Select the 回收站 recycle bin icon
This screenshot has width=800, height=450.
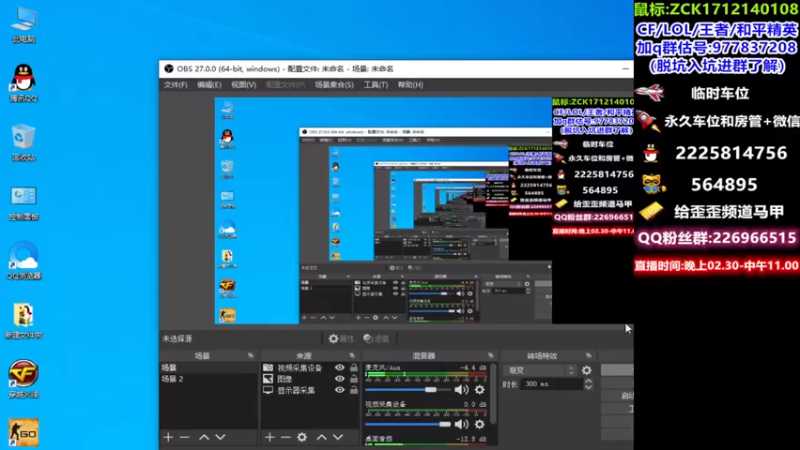coord(23,142)
